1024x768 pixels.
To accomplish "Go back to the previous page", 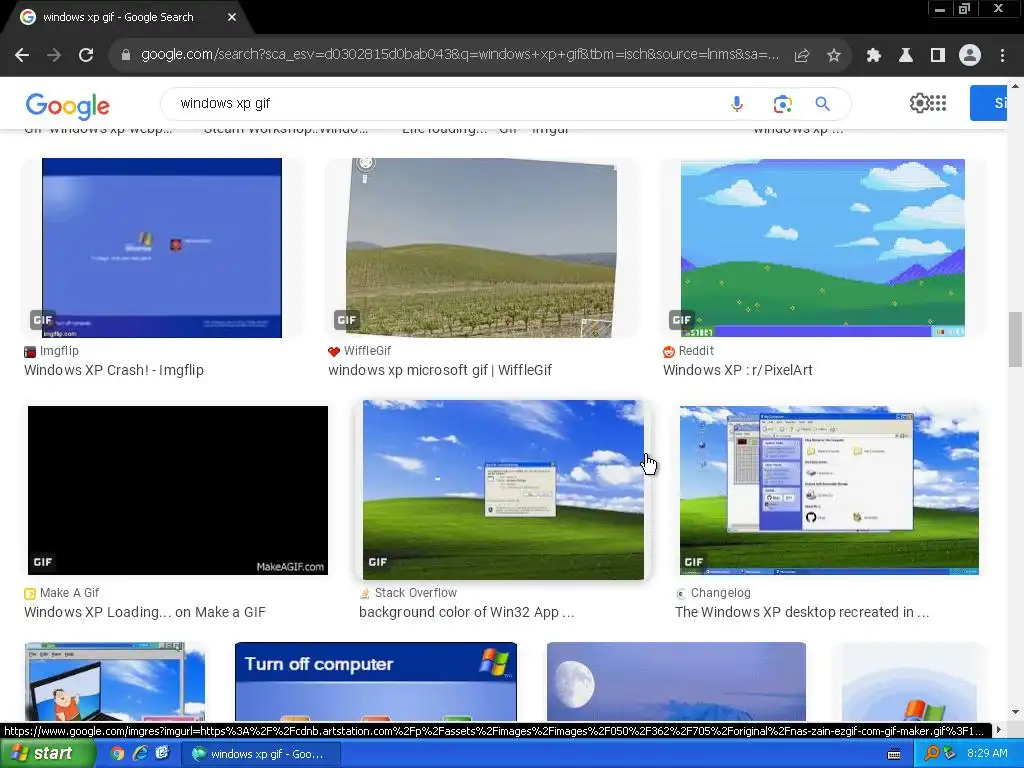I will 22,55.
